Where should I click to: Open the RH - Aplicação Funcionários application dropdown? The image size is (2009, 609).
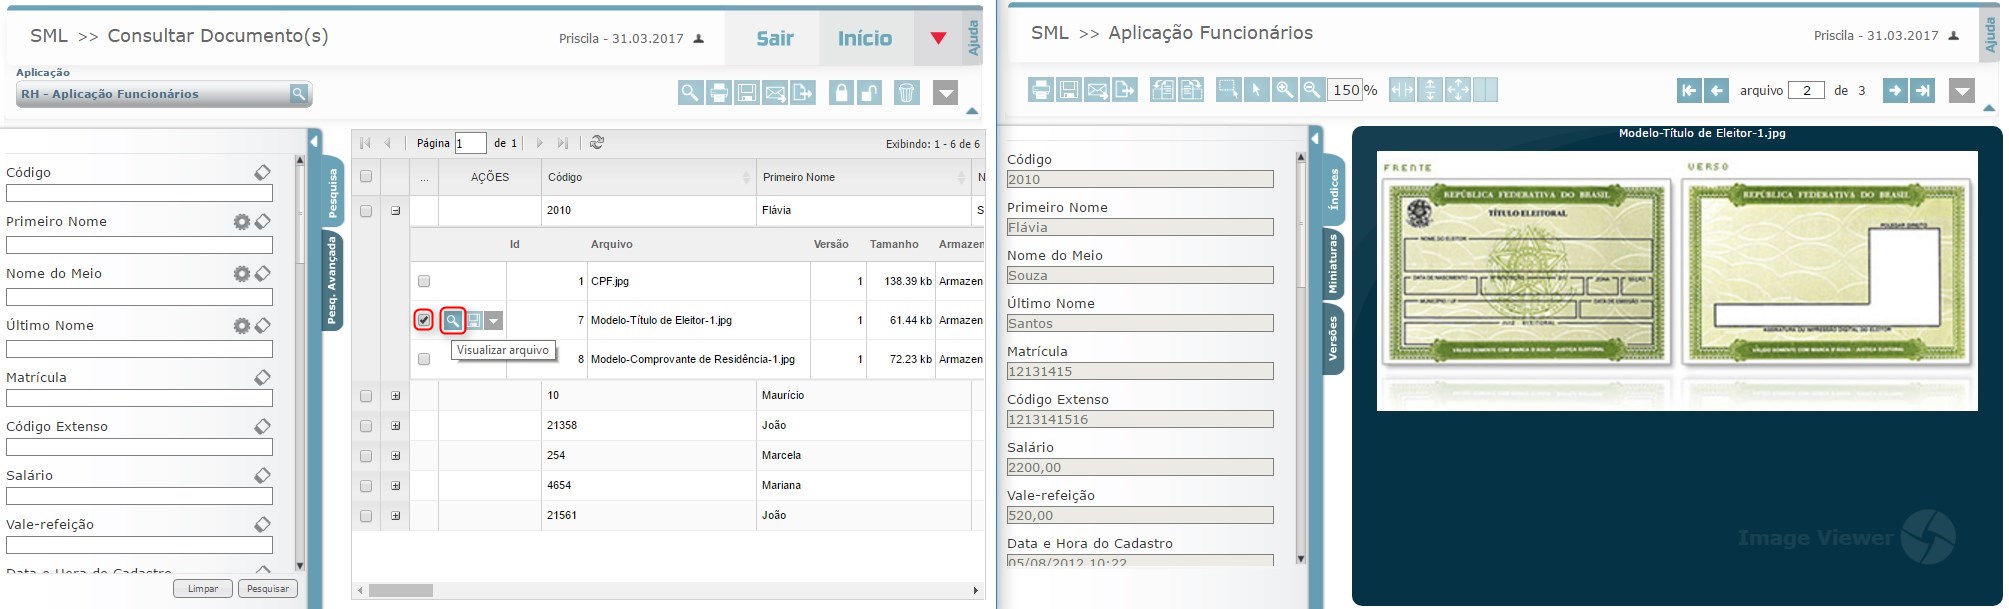(164, 94)
